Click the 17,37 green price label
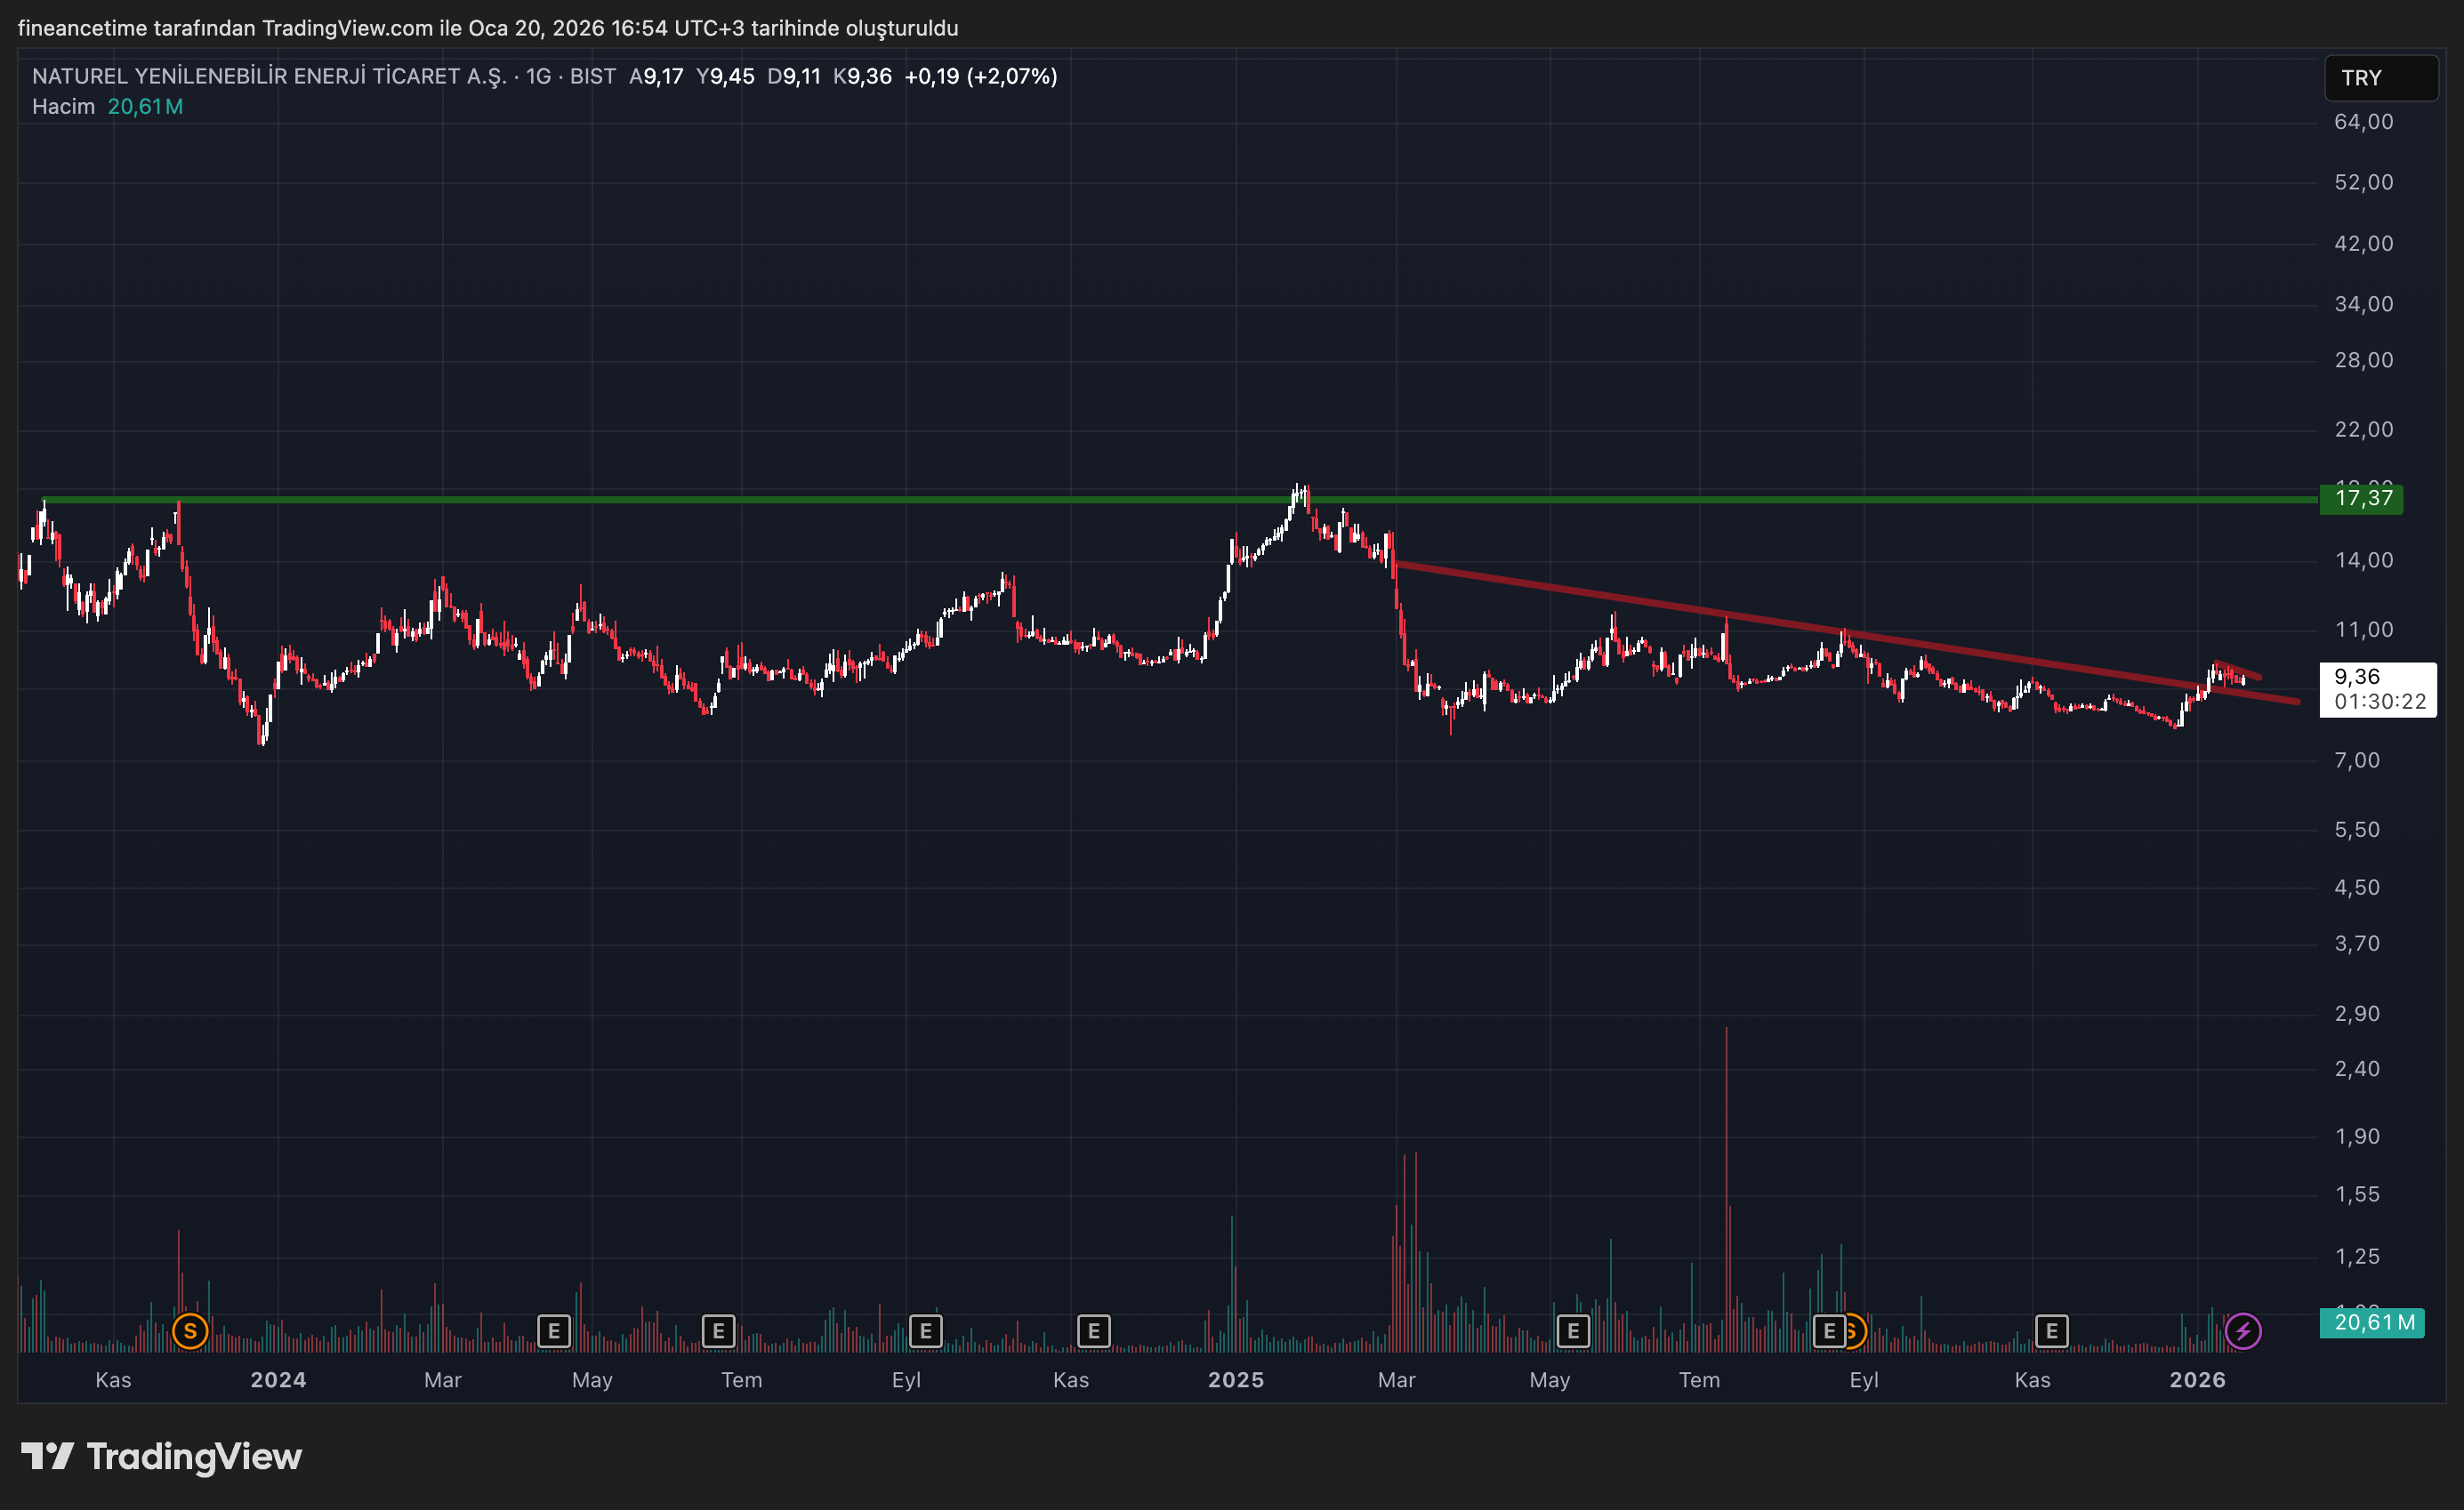Screen dimensions: 2464x1510 [2362, 498]
